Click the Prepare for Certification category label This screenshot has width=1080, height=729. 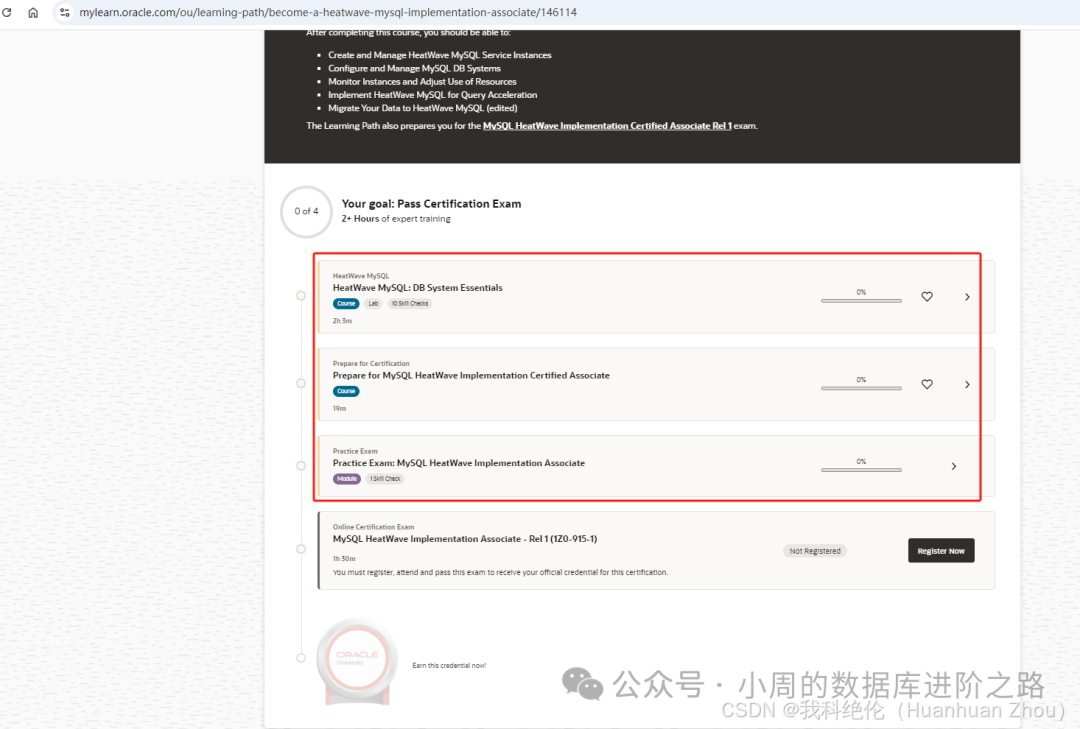pyautogui.click(x=371, y=364)
